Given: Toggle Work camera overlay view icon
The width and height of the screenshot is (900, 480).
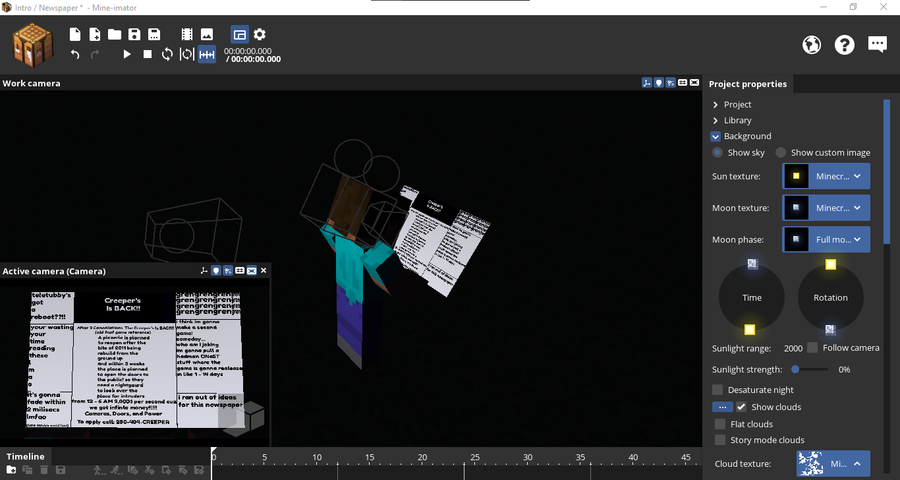Looking at the screenshot, I should click(695, 83).
